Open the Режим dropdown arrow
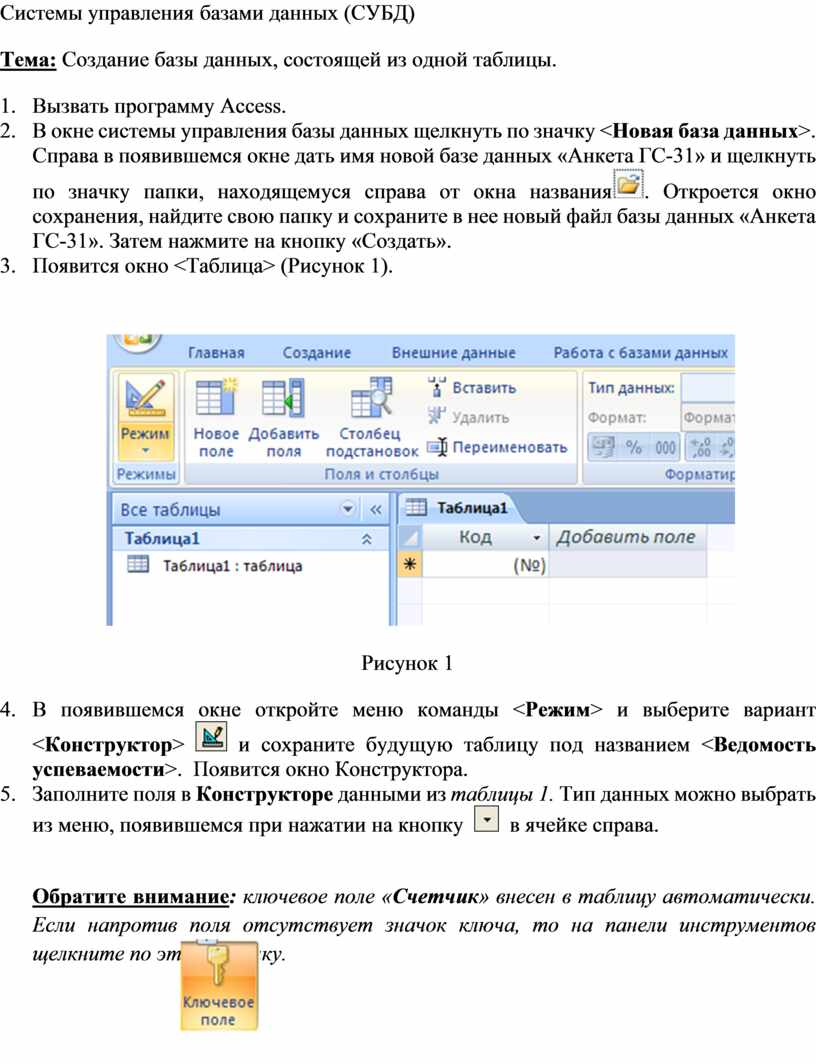 coord(145,451)
